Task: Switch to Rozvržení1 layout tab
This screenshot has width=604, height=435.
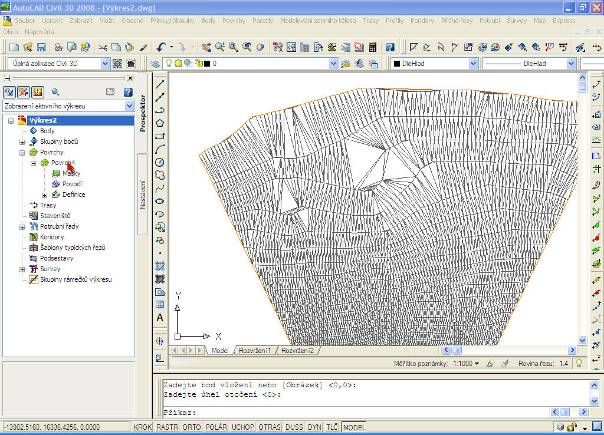Action: coord(255,351)
